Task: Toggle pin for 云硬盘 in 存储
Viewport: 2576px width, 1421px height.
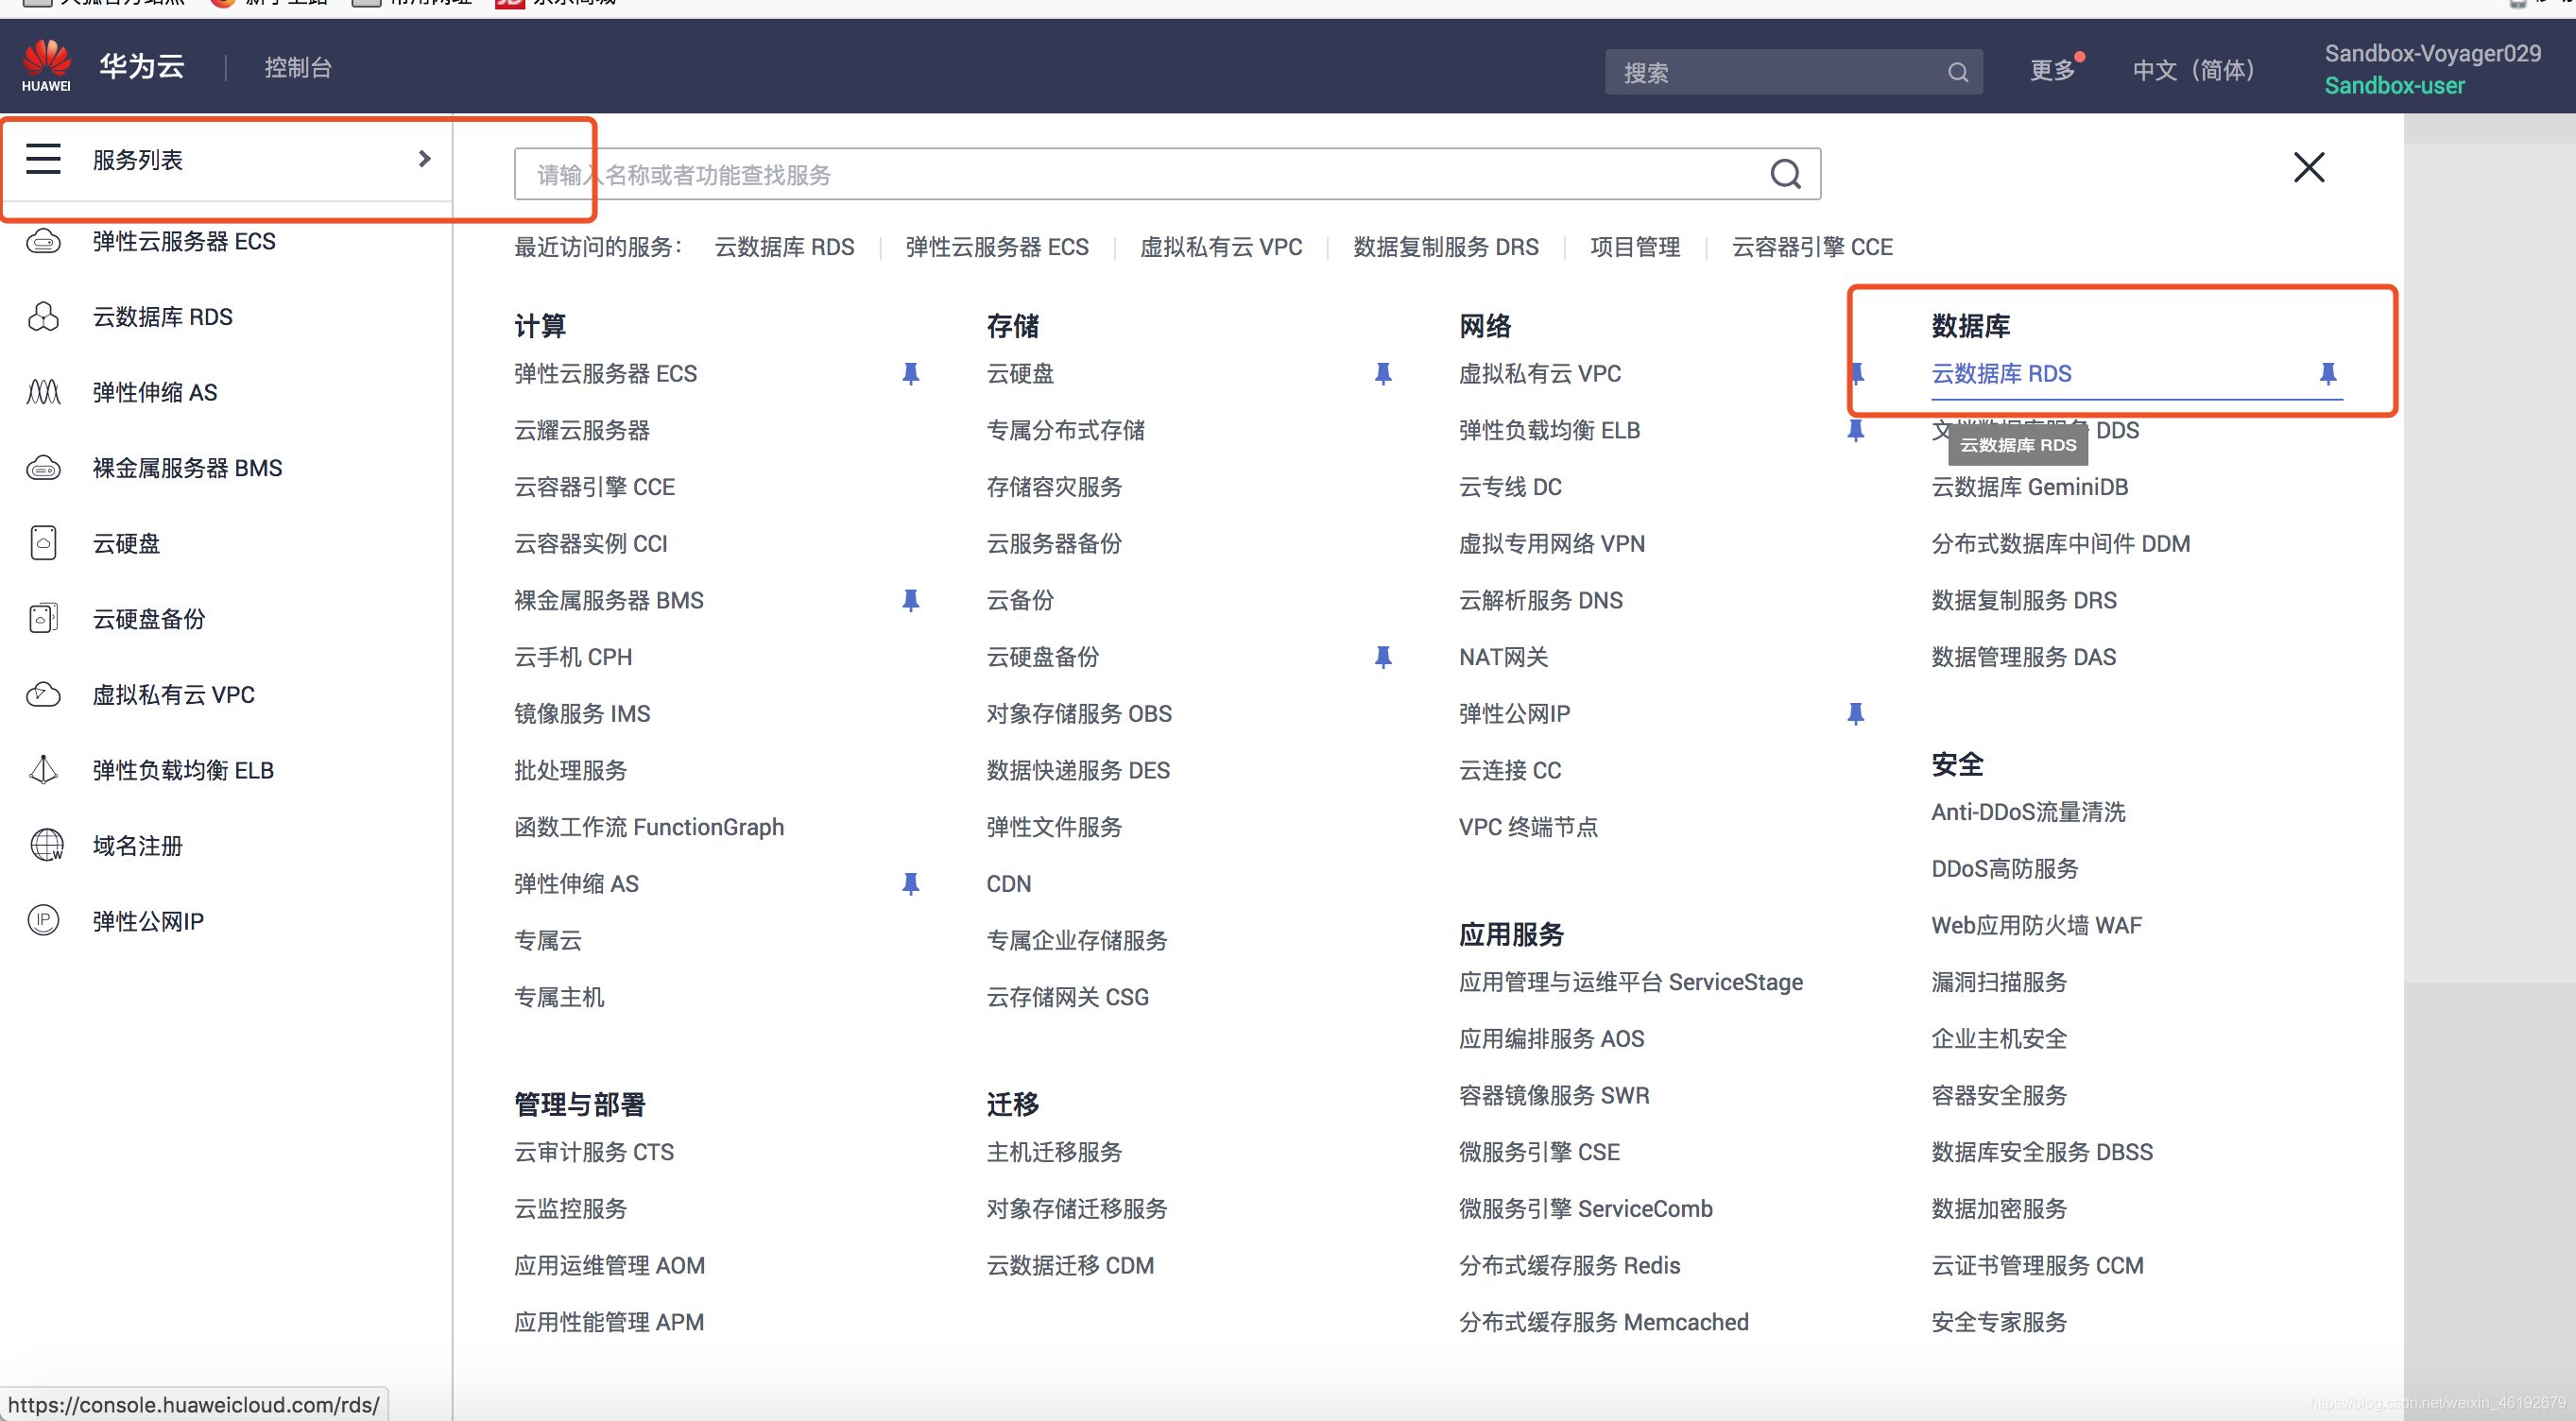Action: point(1383,374)
